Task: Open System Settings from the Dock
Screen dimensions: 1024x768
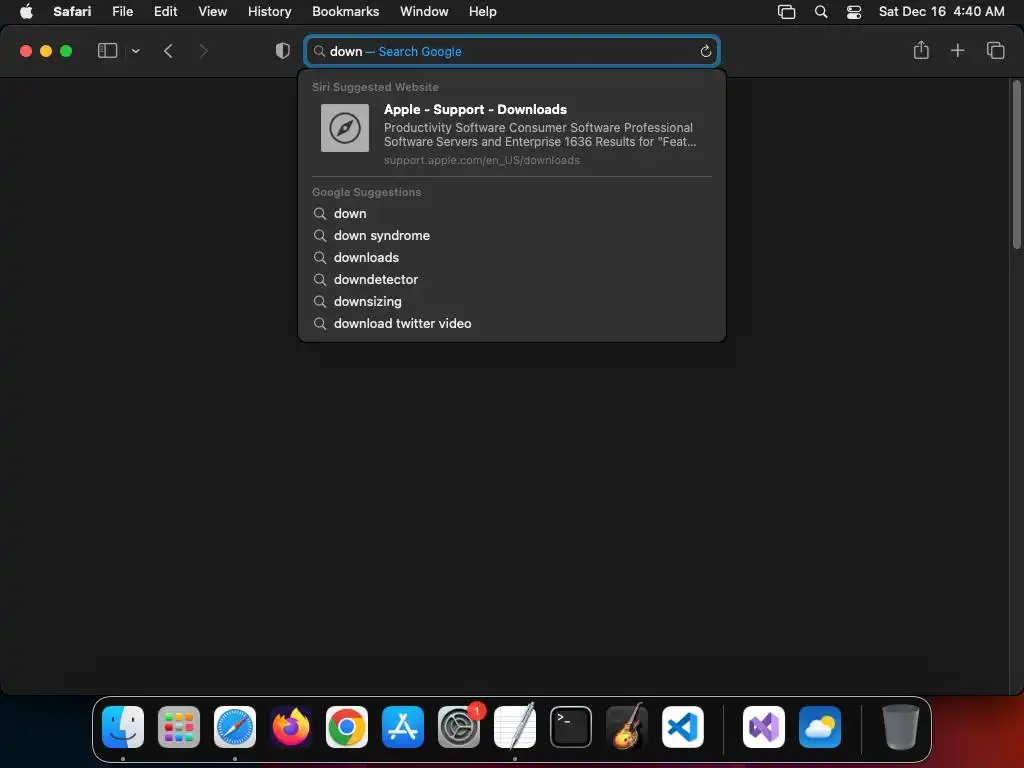Action: [459, 727]
